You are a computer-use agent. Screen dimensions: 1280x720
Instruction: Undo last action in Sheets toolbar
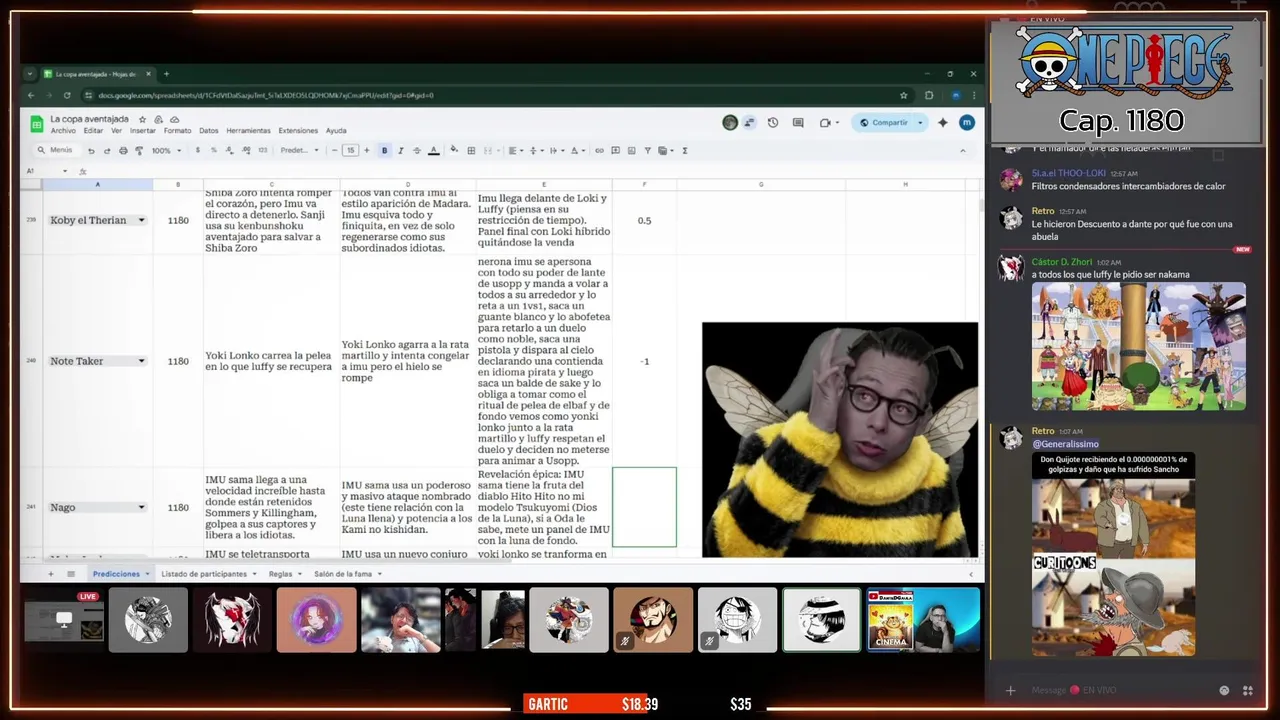[x=91, y=150]
